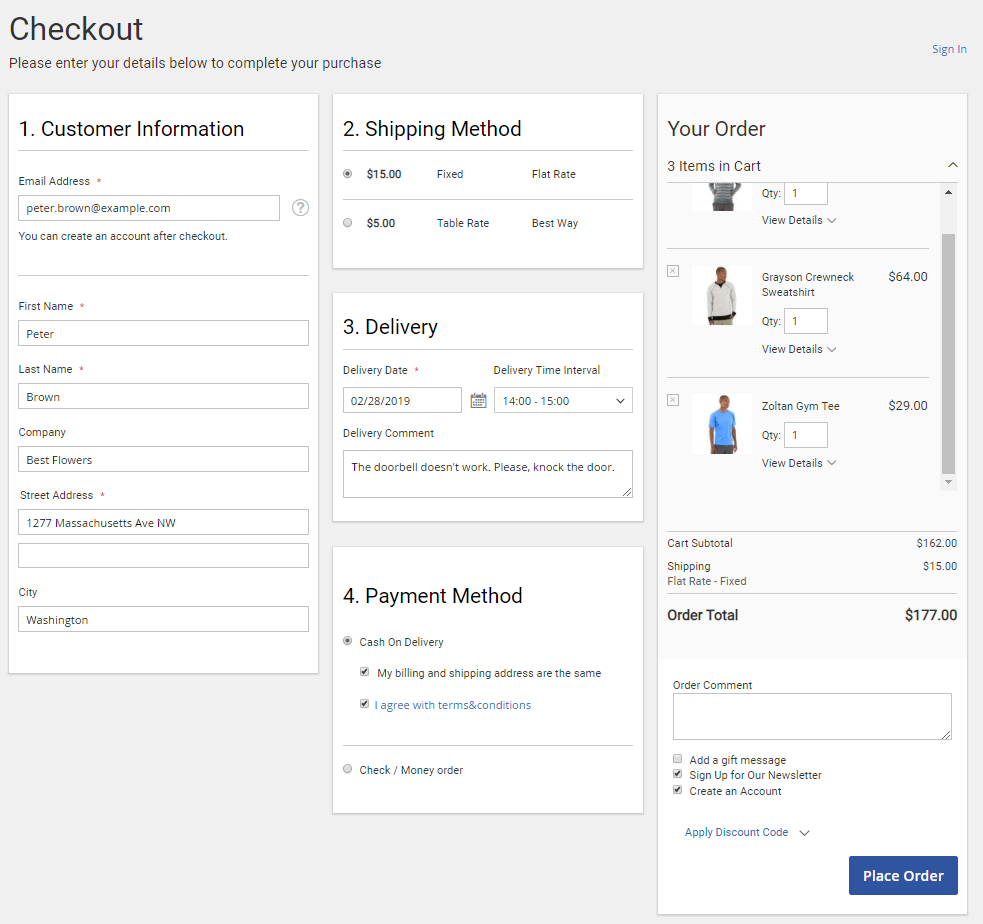This screenshot has height=924, width=983.
Task: Select the $5.00 Table Rate shipping option
Action: 348,223
